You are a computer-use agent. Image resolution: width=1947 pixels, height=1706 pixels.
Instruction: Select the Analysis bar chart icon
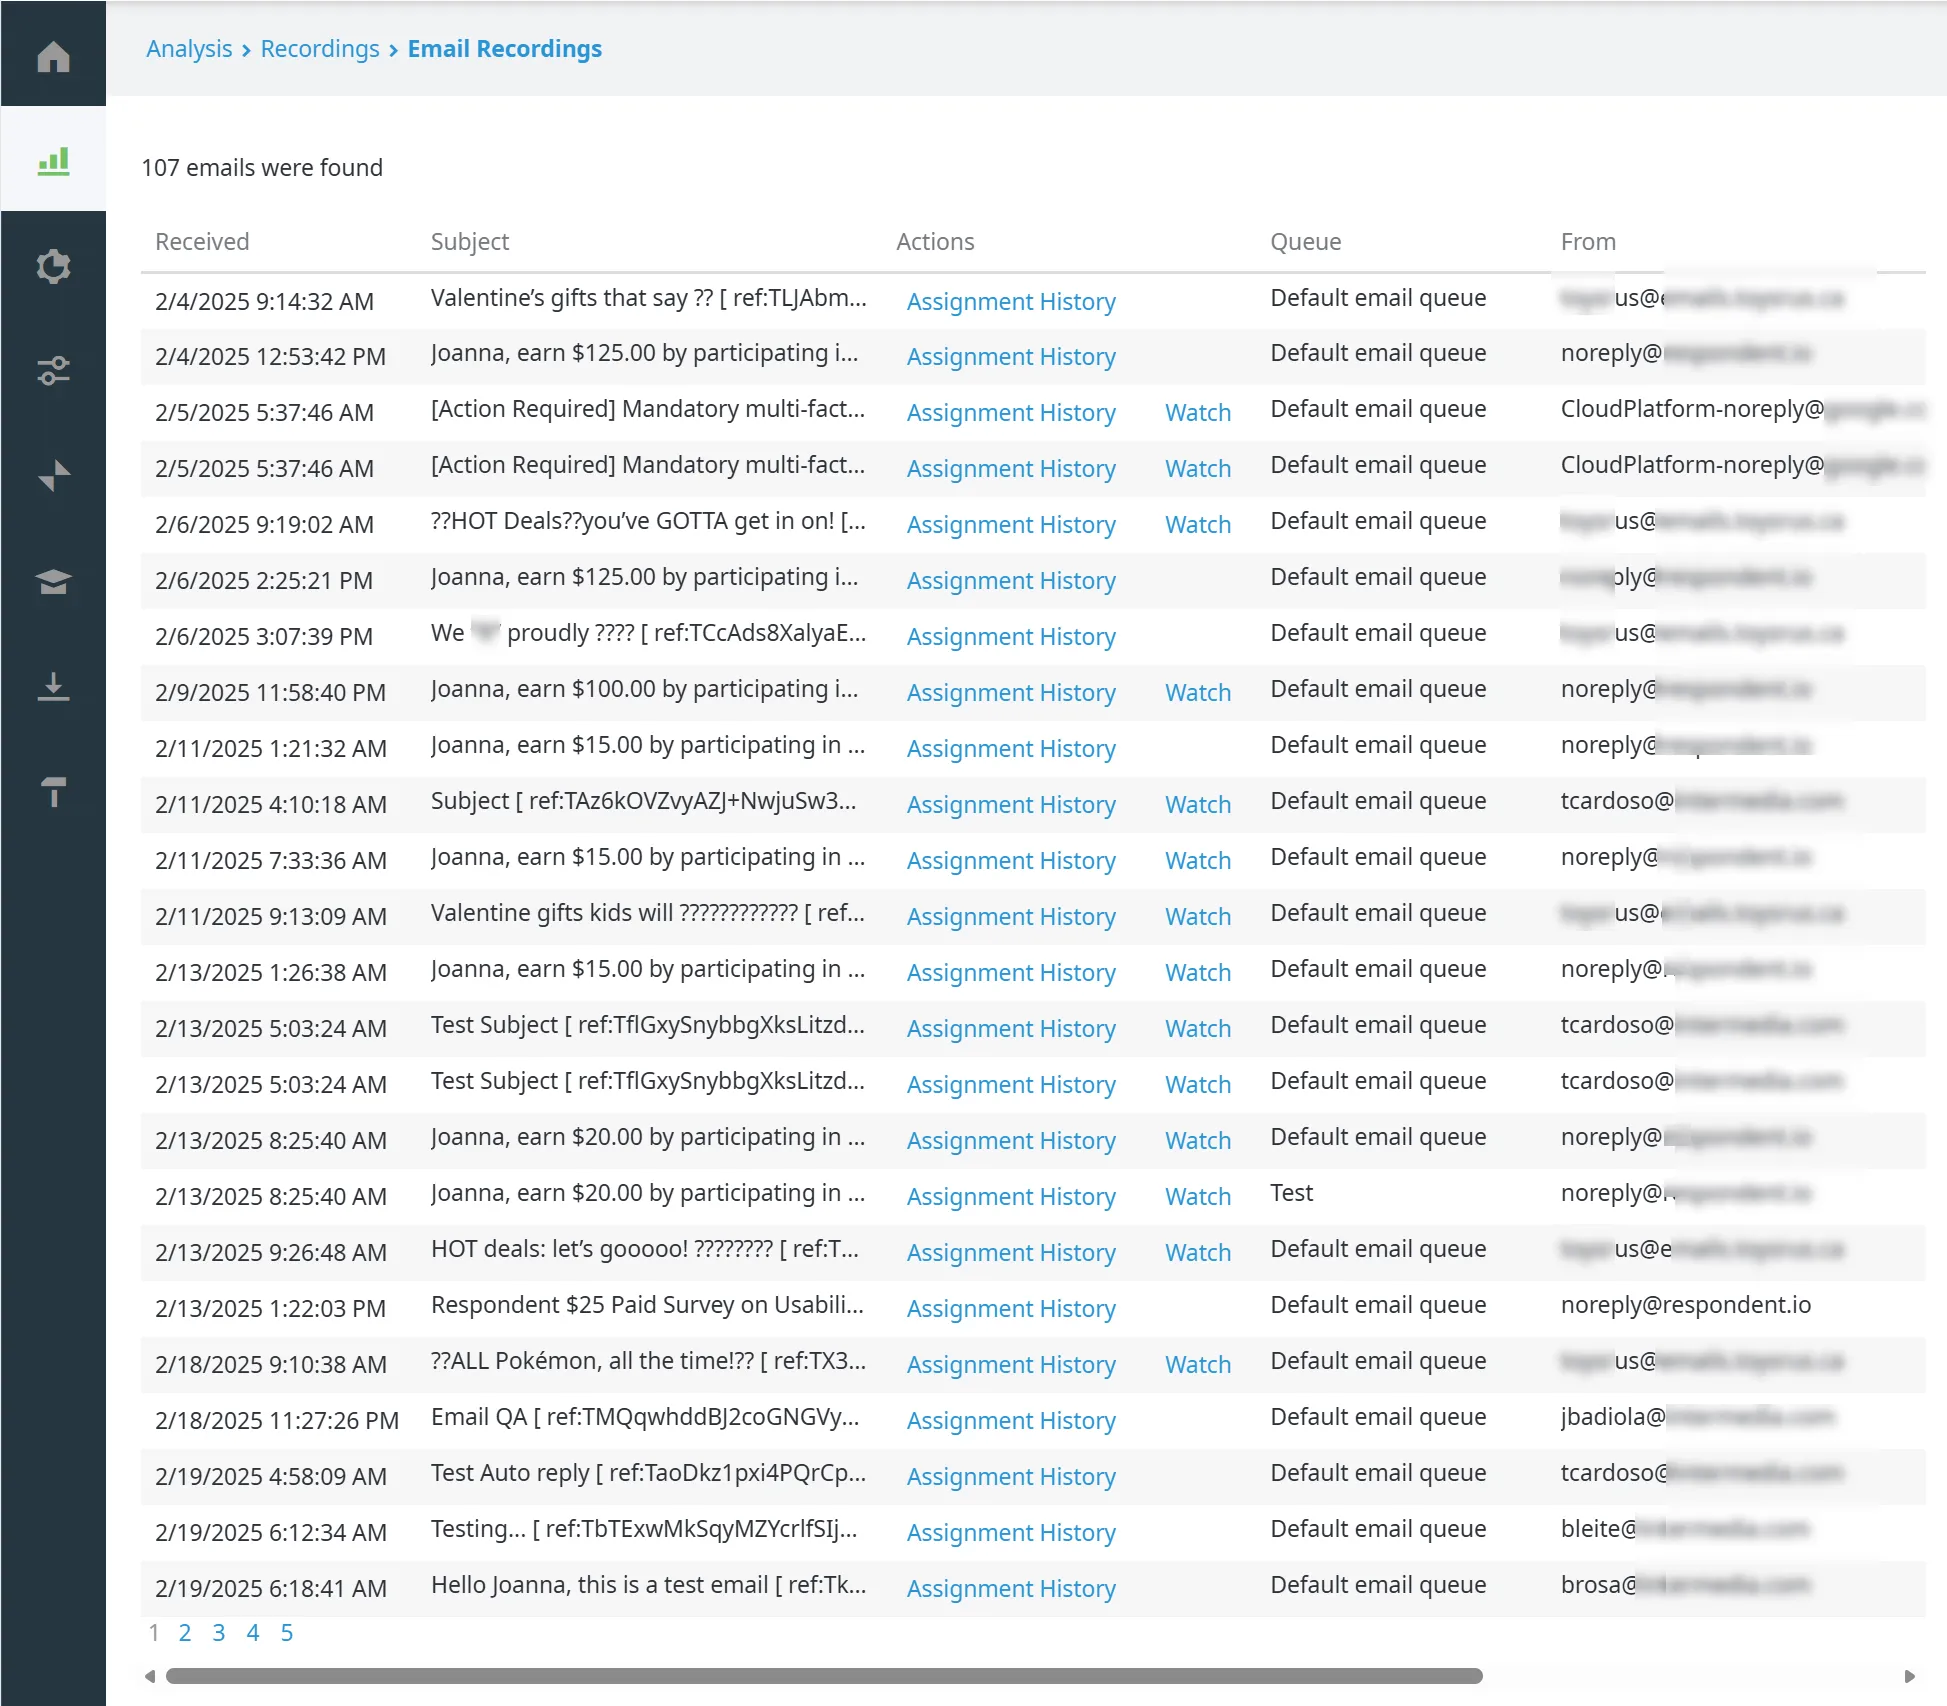[53, 161]
